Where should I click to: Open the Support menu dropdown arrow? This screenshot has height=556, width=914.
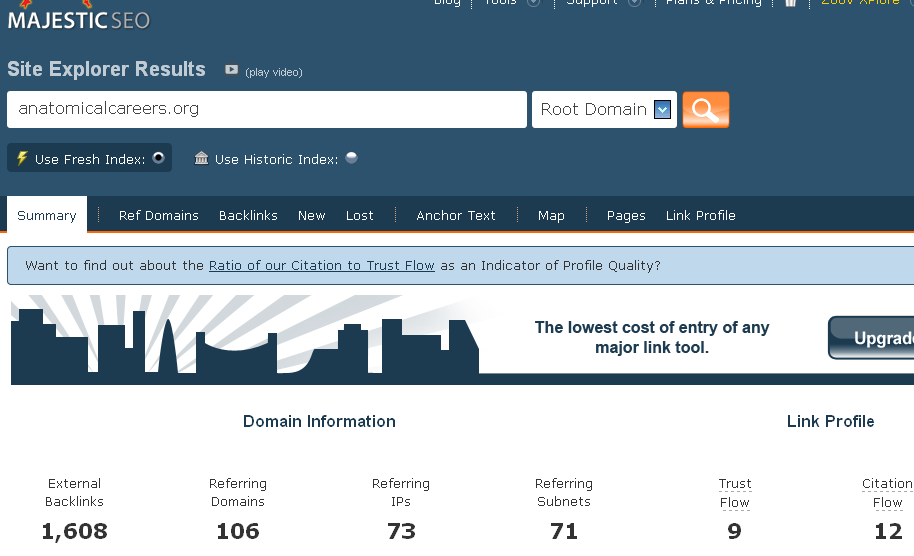coord(635,2)
